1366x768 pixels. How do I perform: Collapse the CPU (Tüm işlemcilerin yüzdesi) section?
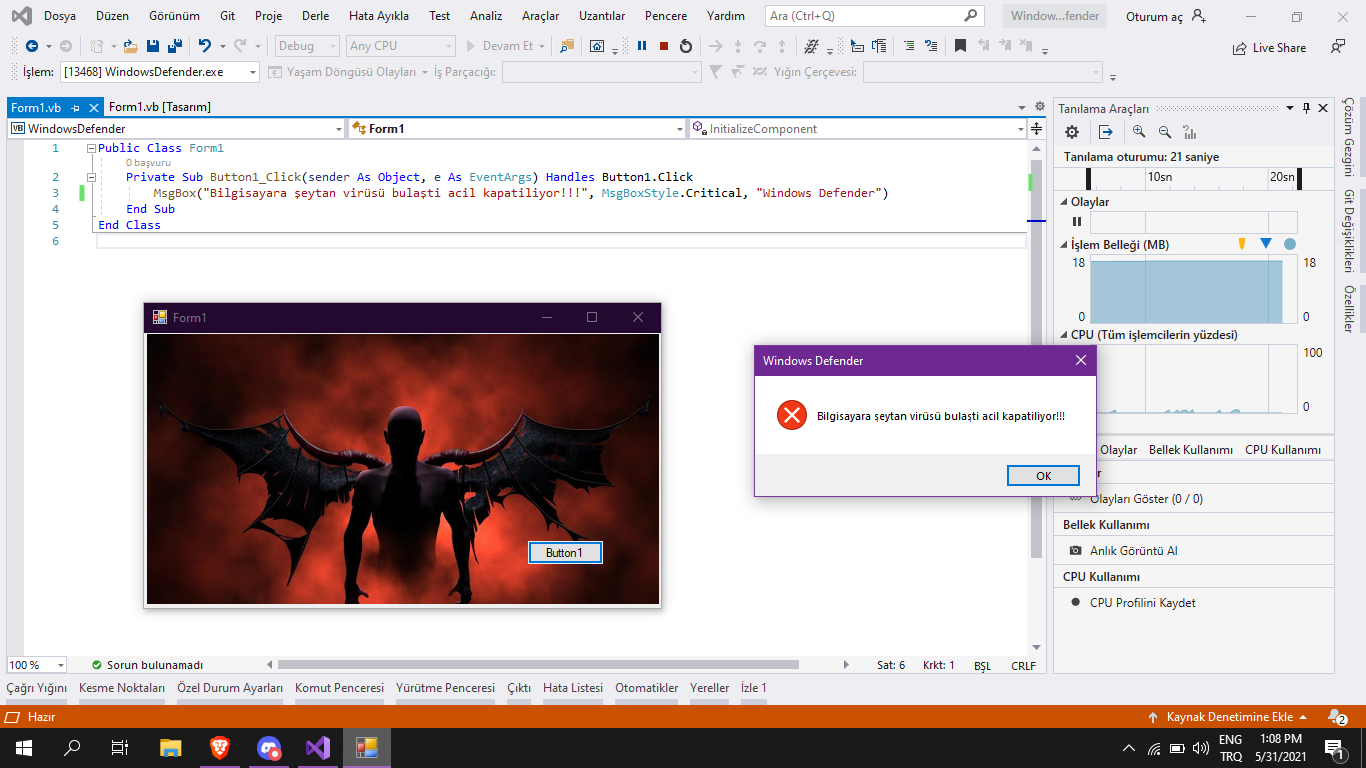coord(1064,335)
